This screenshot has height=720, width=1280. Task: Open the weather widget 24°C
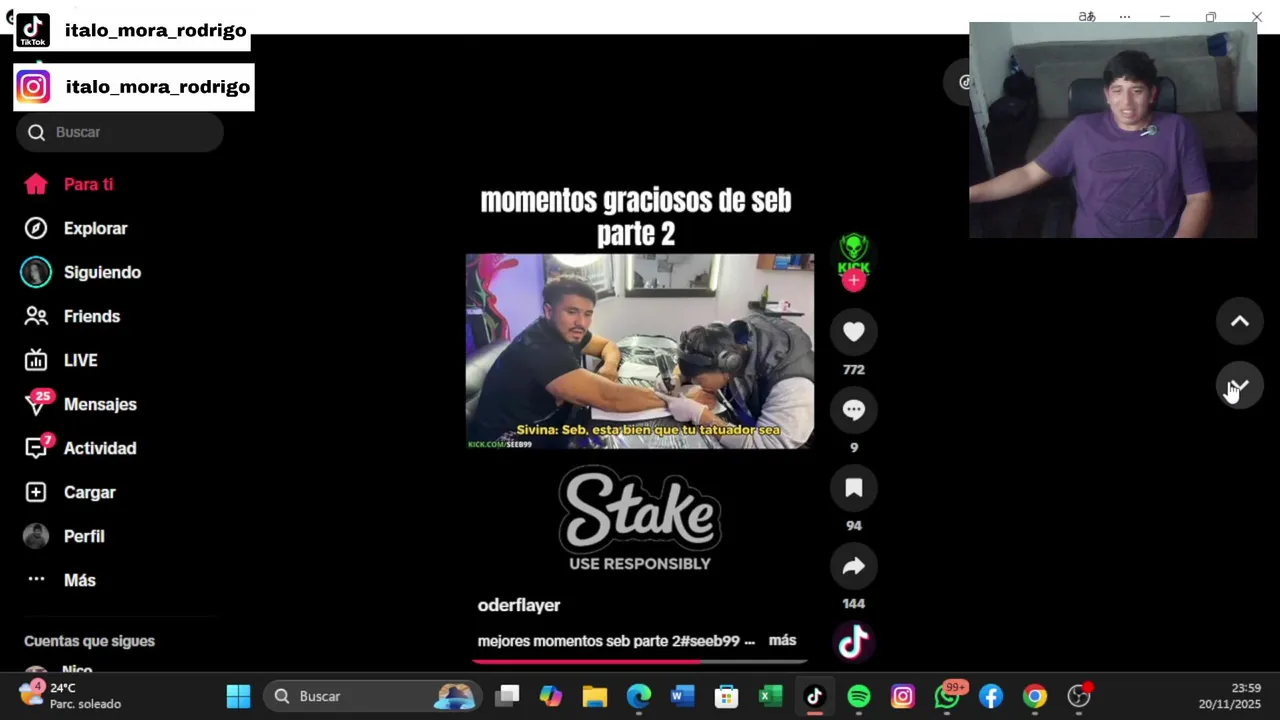click(70, 696)
